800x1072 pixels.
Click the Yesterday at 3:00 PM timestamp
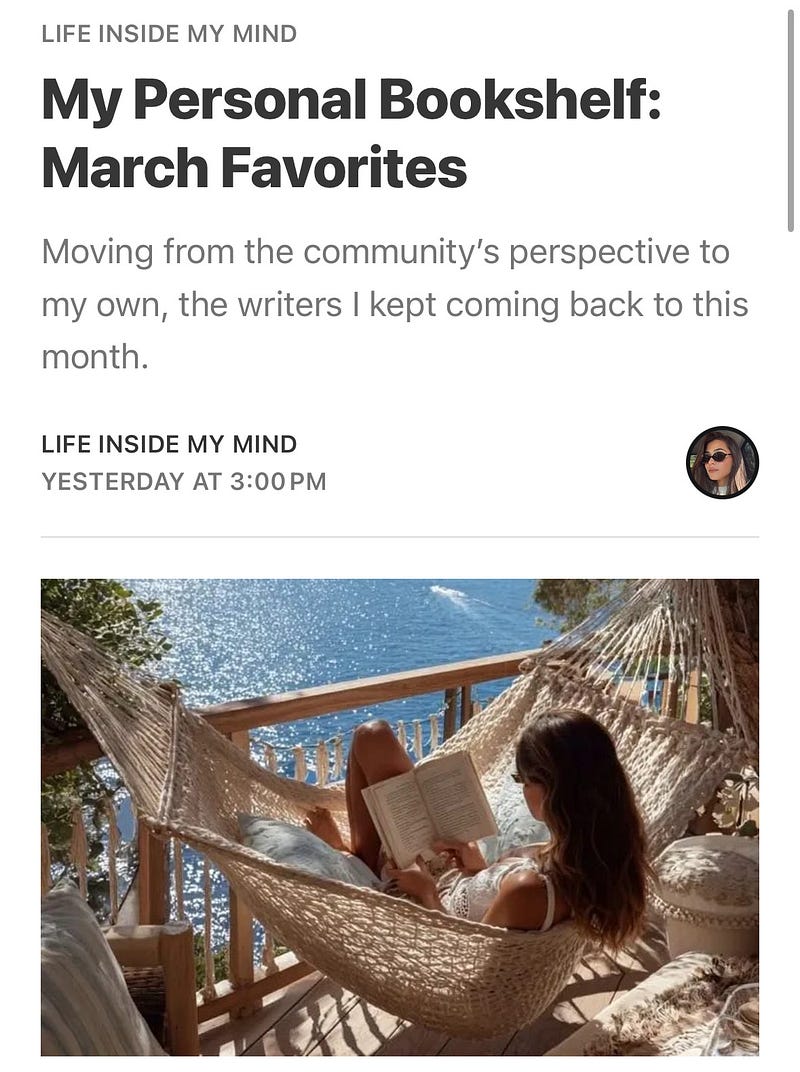pyautogui.click(x=184, y=481)
